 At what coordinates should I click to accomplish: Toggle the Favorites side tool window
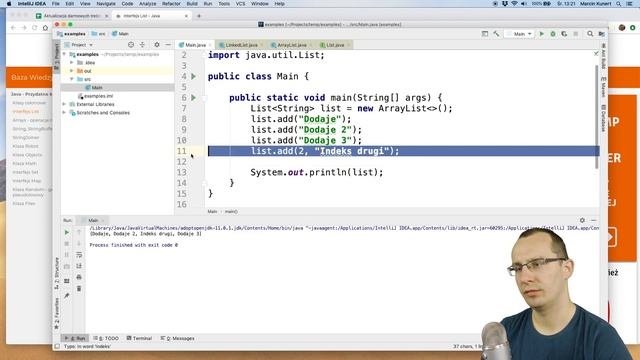pyautogui.click(x=57, y=313)
